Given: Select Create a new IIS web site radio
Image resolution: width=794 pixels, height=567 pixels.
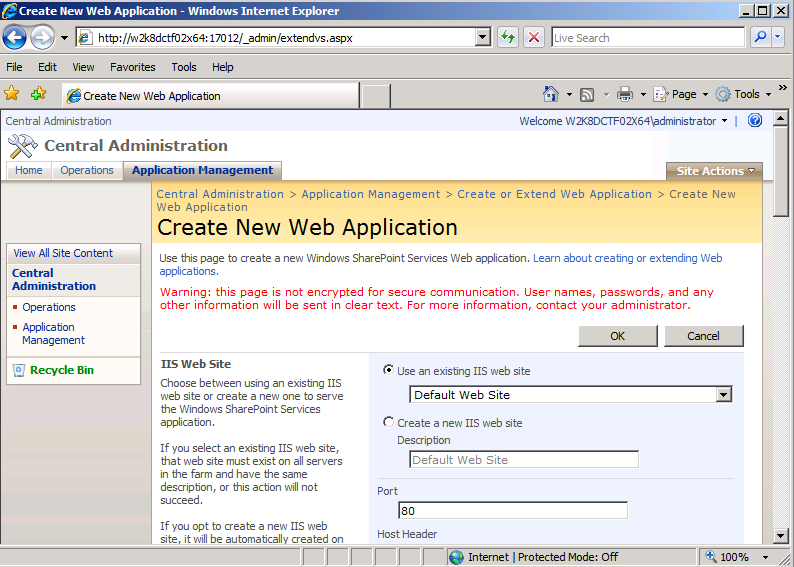Looking at the screenshot, I should point(388,422).
